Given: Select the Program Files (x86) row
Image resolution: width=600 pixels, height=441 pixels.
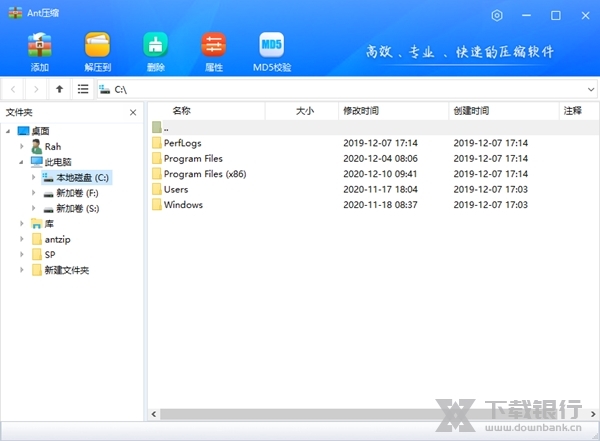Looking at the screenshot, I should click(373, 174).
